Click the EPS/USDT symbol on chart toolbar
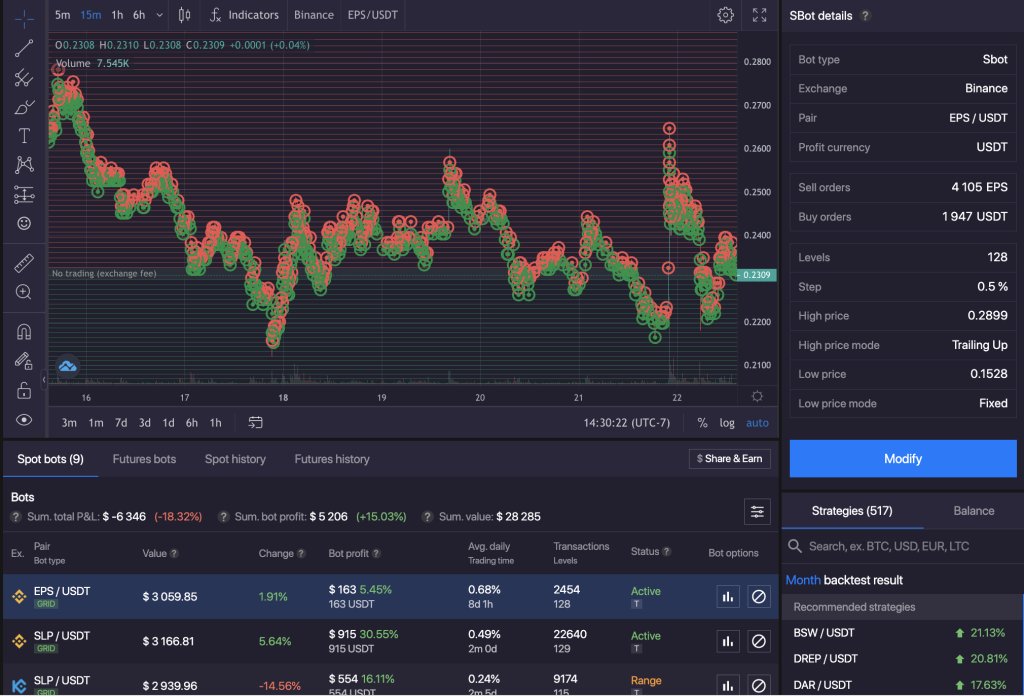The width and height of the screenshot is (1024, 697). [x=372, y=15]
